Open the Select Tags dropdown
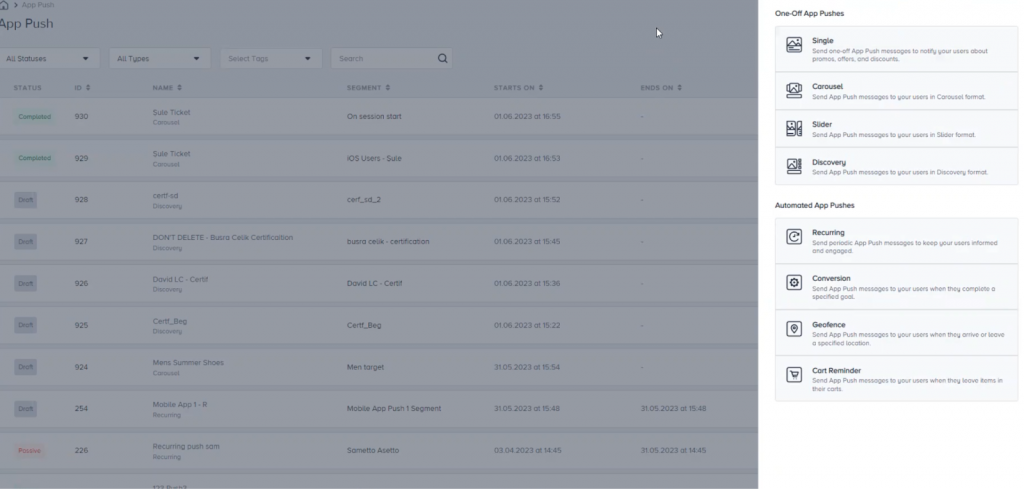Viewport: 1024px width, 489px height. click(271, 59)
